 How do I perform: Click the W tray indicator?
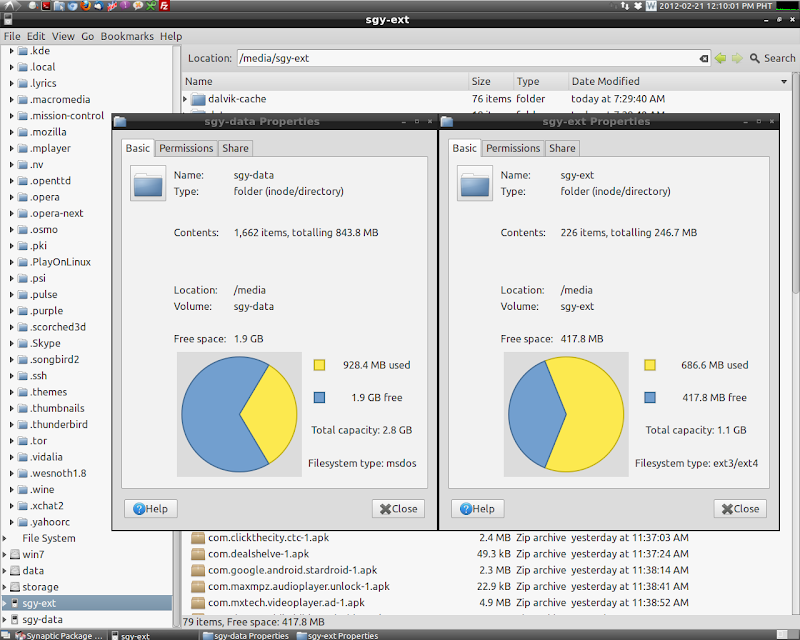(651, 6)
